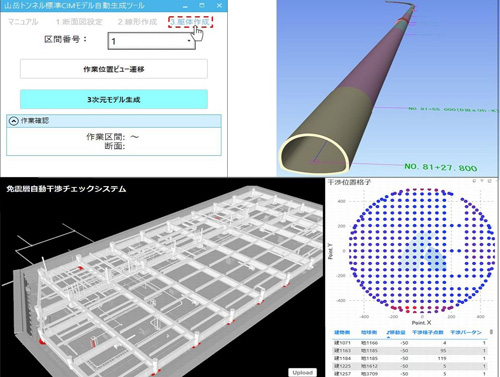Open the マニュアル tab
Viewport: 500px width, 377px height.
click(23, 22)
